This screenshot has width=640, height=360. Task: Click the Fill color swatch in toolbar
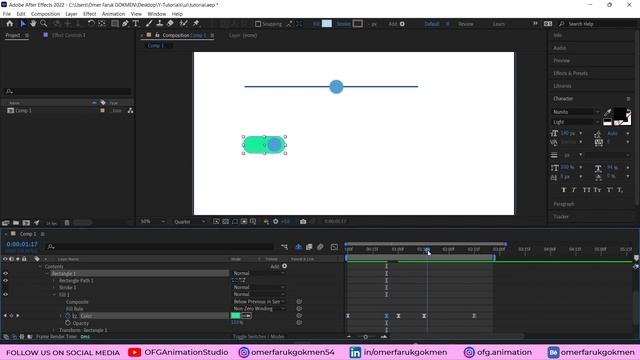(x=327, y=24)
